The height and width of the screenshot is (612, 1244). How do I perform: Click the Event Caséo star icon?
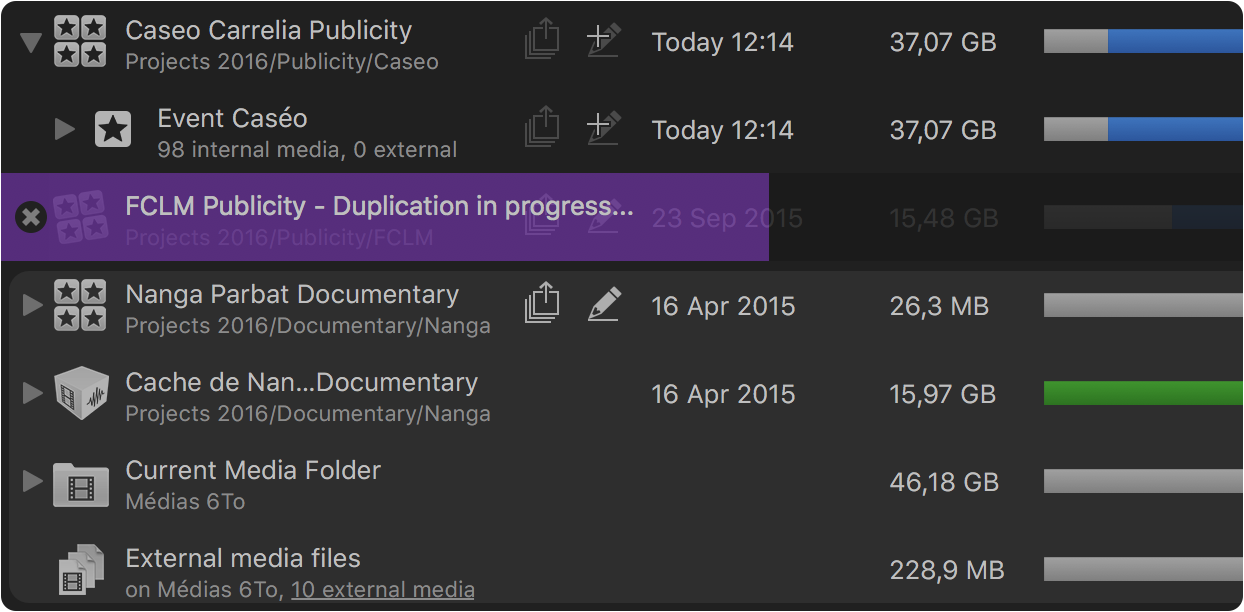click(113, 129)
